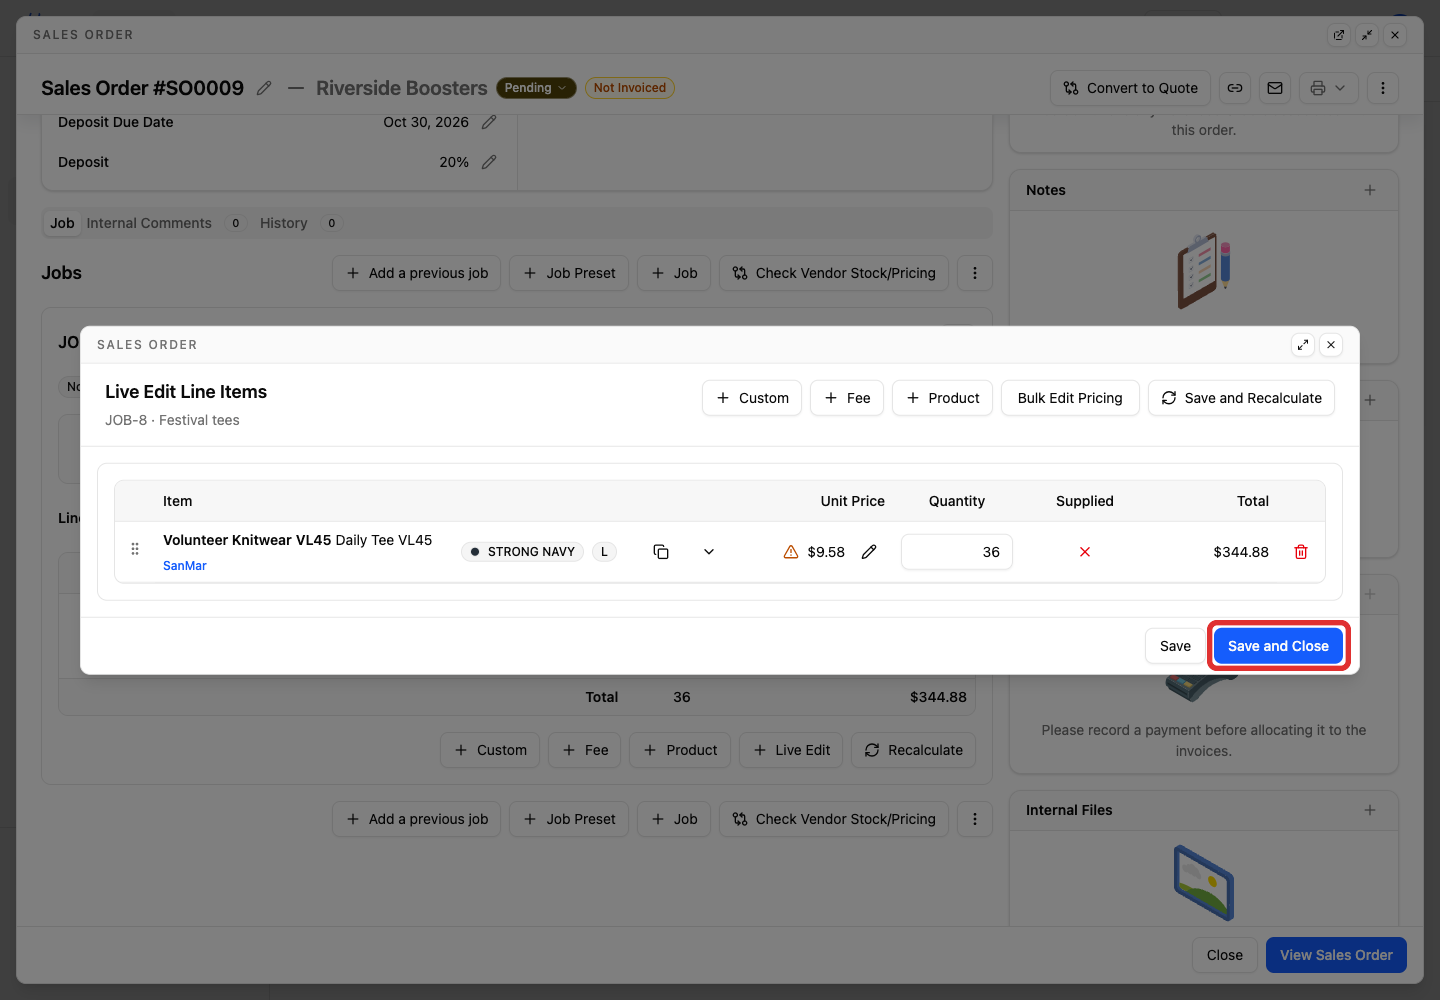The width and height of the screenshot is (1440, 1000).
Task: Open Bulk Edit Pricing
Action: 1070,398
